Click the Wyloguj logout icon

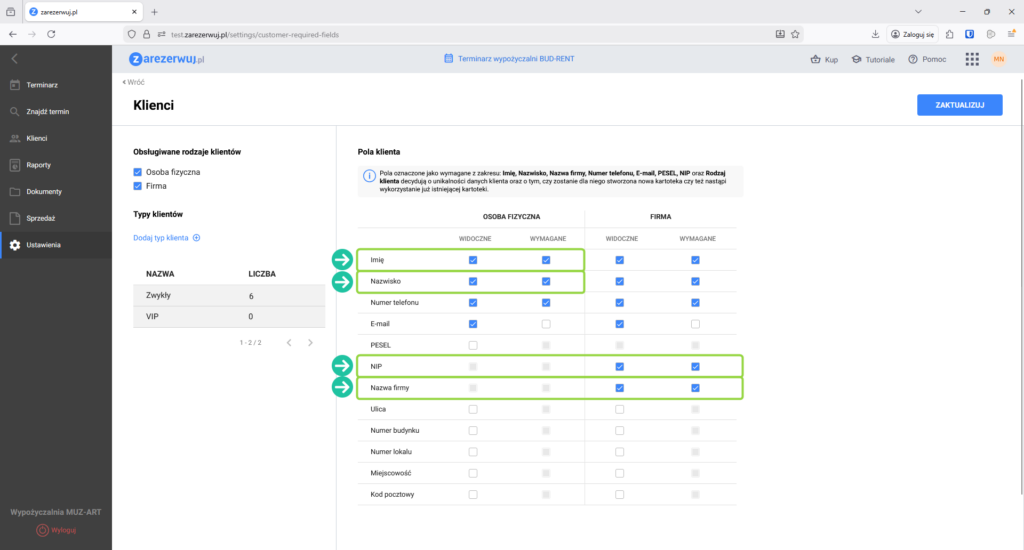pos(43,529)
